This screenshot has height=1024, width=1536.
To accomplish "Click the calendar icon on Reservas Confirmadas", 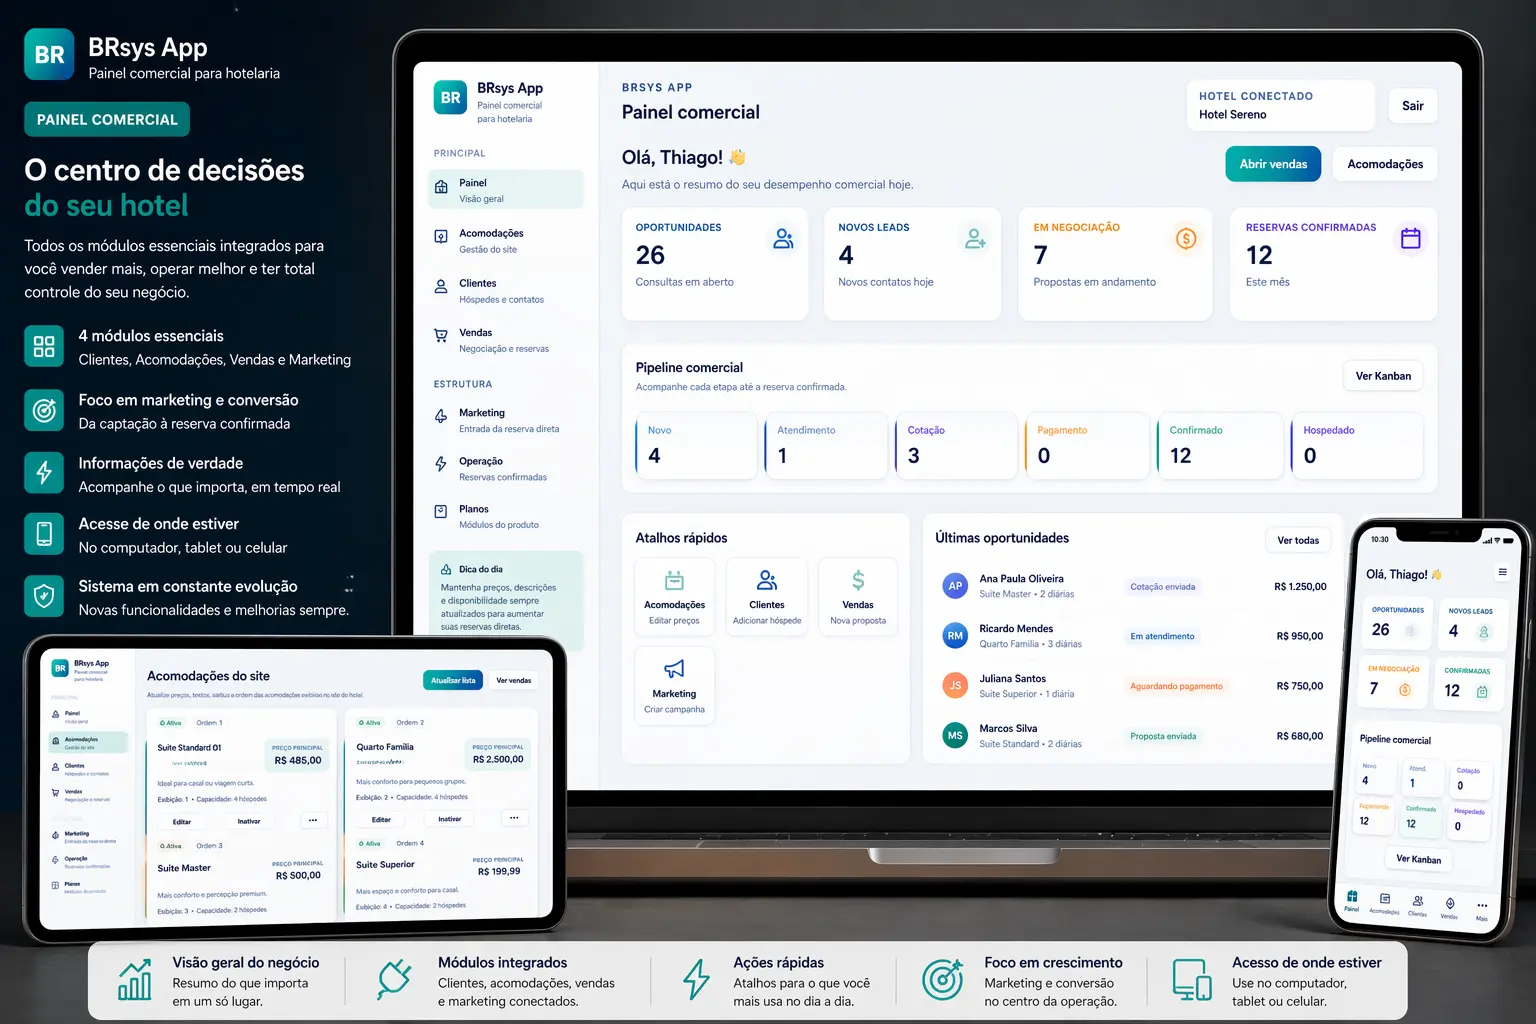I will [x=1410, y=239].
